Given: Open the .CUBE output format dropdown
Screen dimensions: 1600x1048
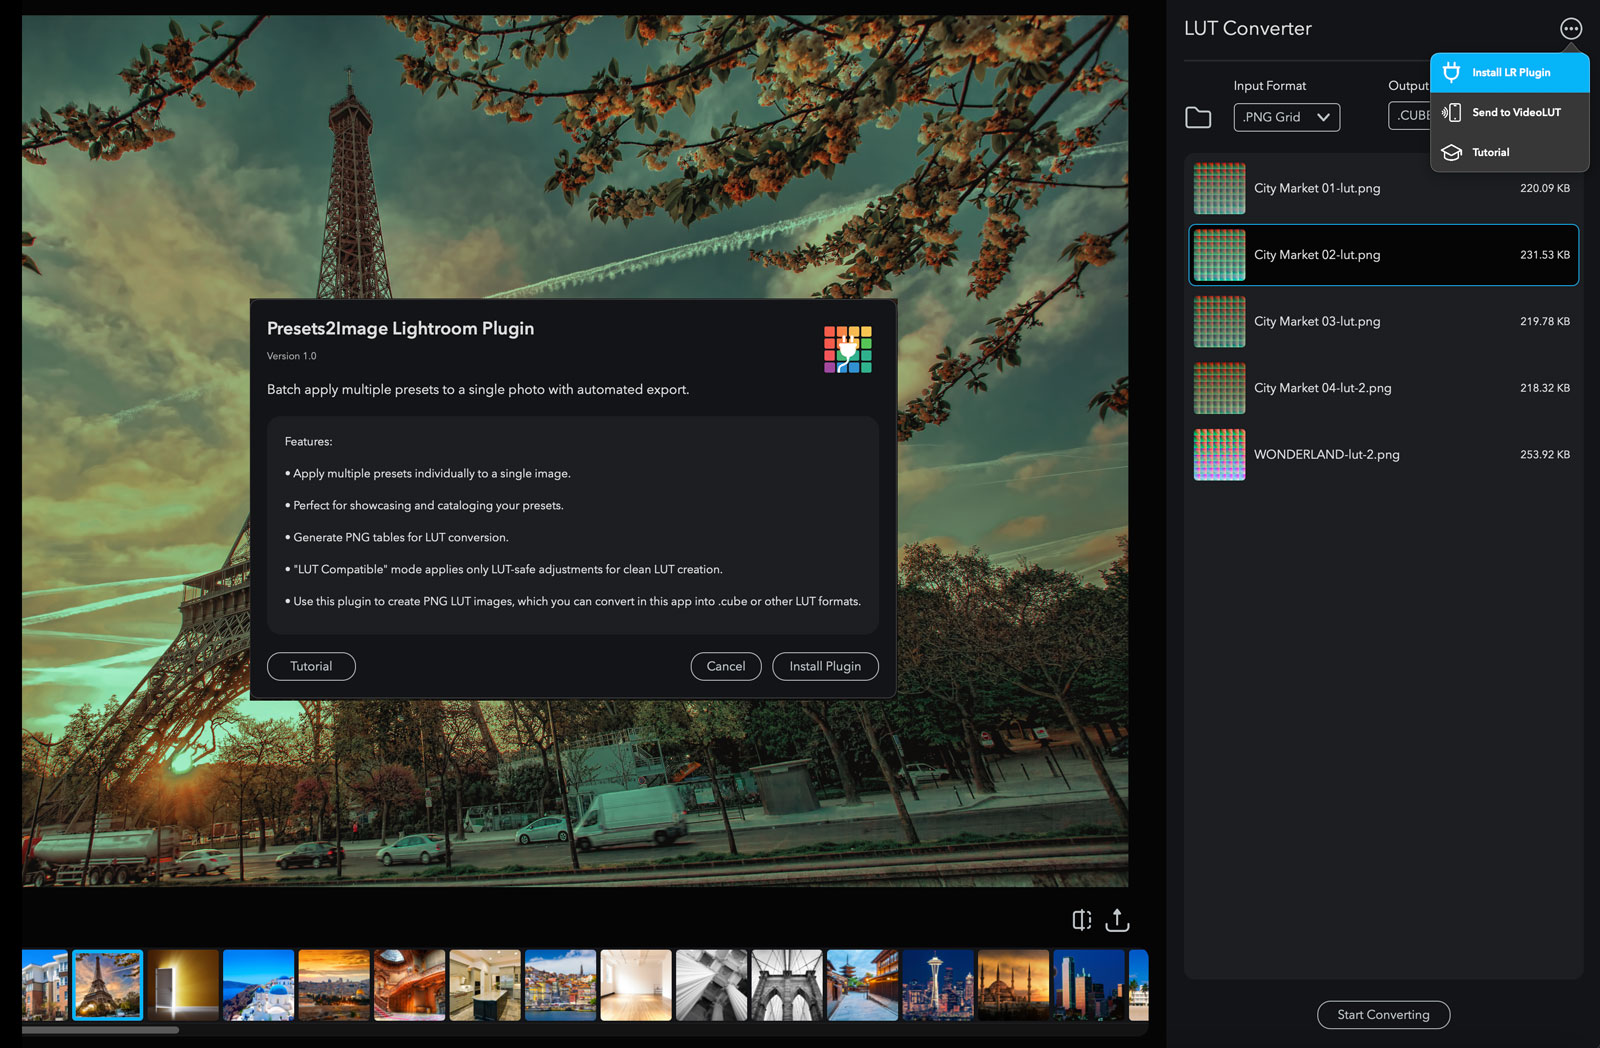Looking at the screenshot, I should 1410,116.
